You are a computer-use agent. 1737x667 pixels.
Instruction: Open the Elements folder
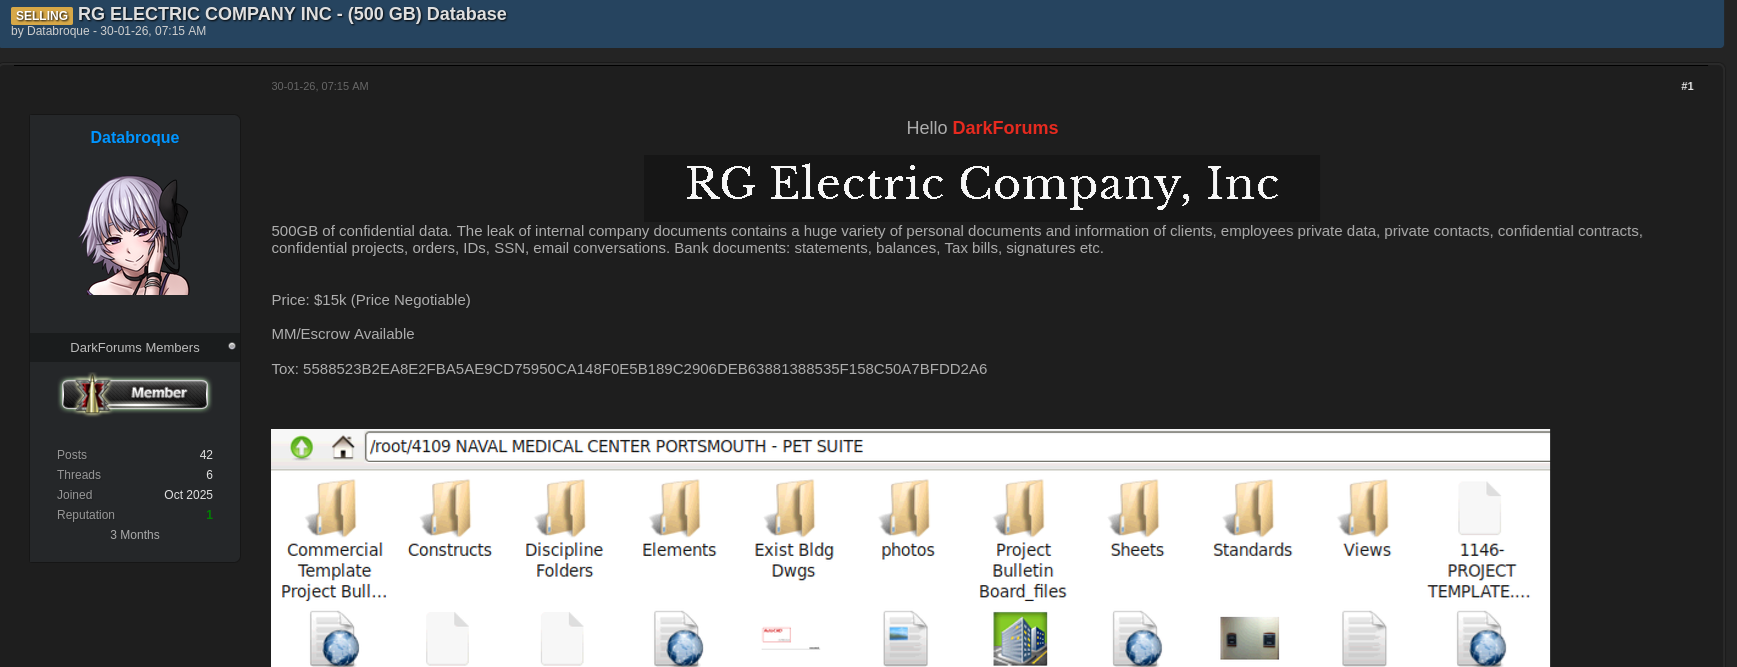679,519
